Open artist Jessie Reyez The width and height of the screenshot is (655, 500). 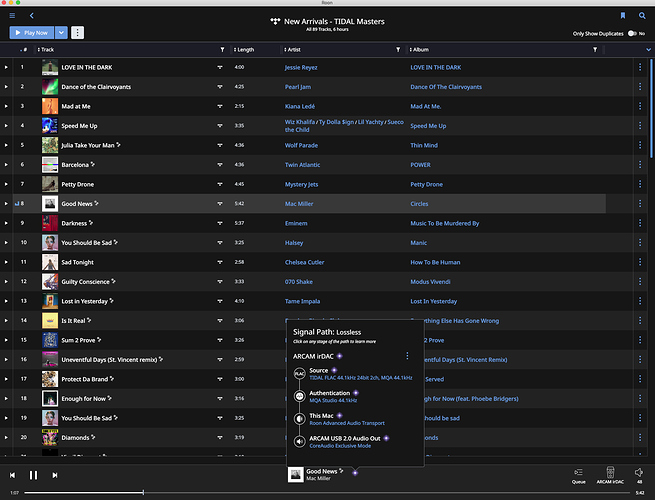pos(301,68)
